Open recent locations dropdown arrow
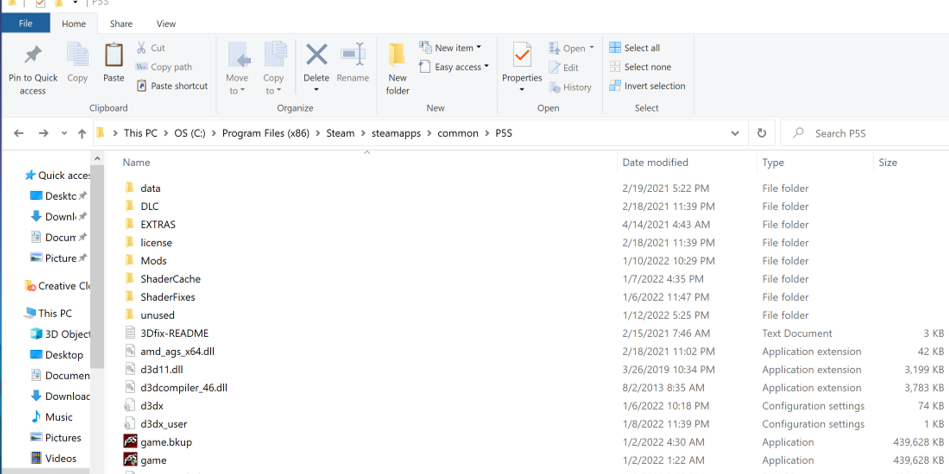Viewport: 949px width, 474px height. pyautogui.click(x=64, y=134)
